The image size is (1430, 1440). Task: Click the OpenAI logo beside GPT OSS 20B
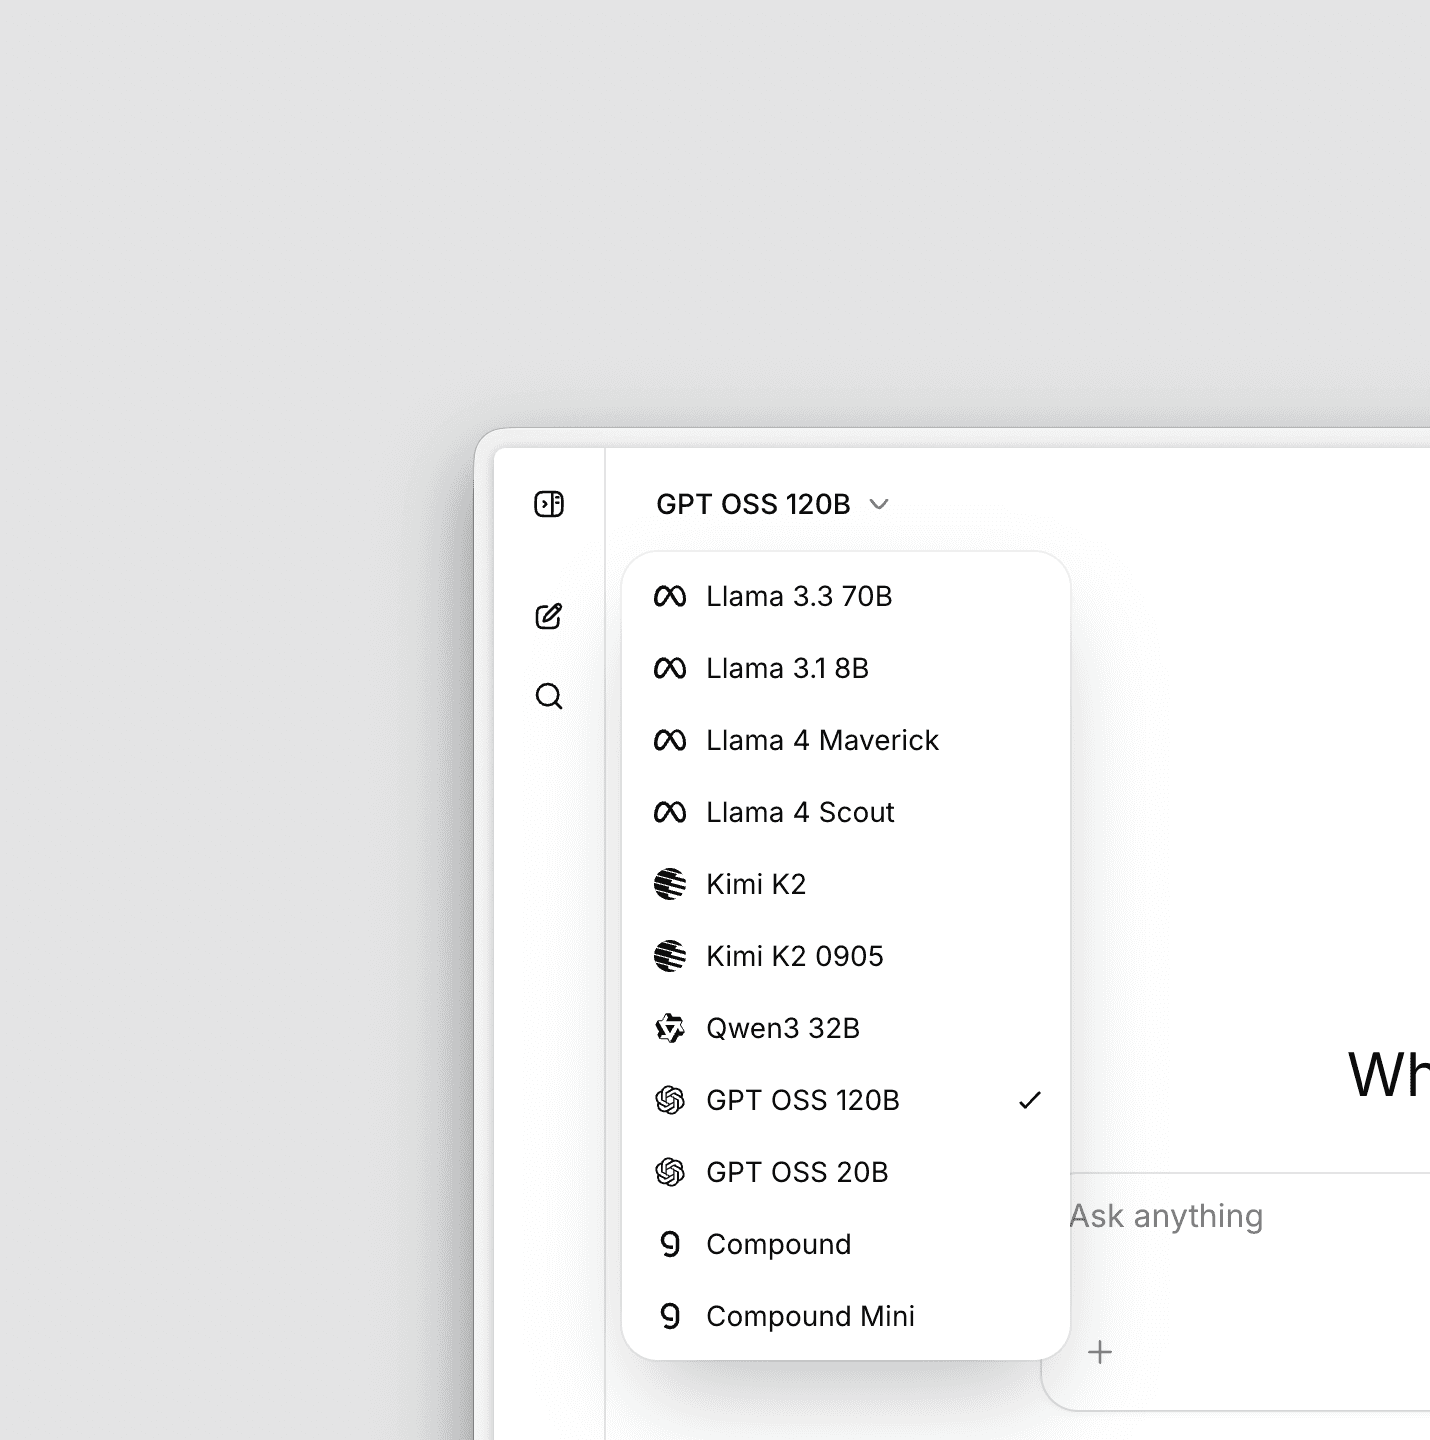click(x=669, y=1173)
